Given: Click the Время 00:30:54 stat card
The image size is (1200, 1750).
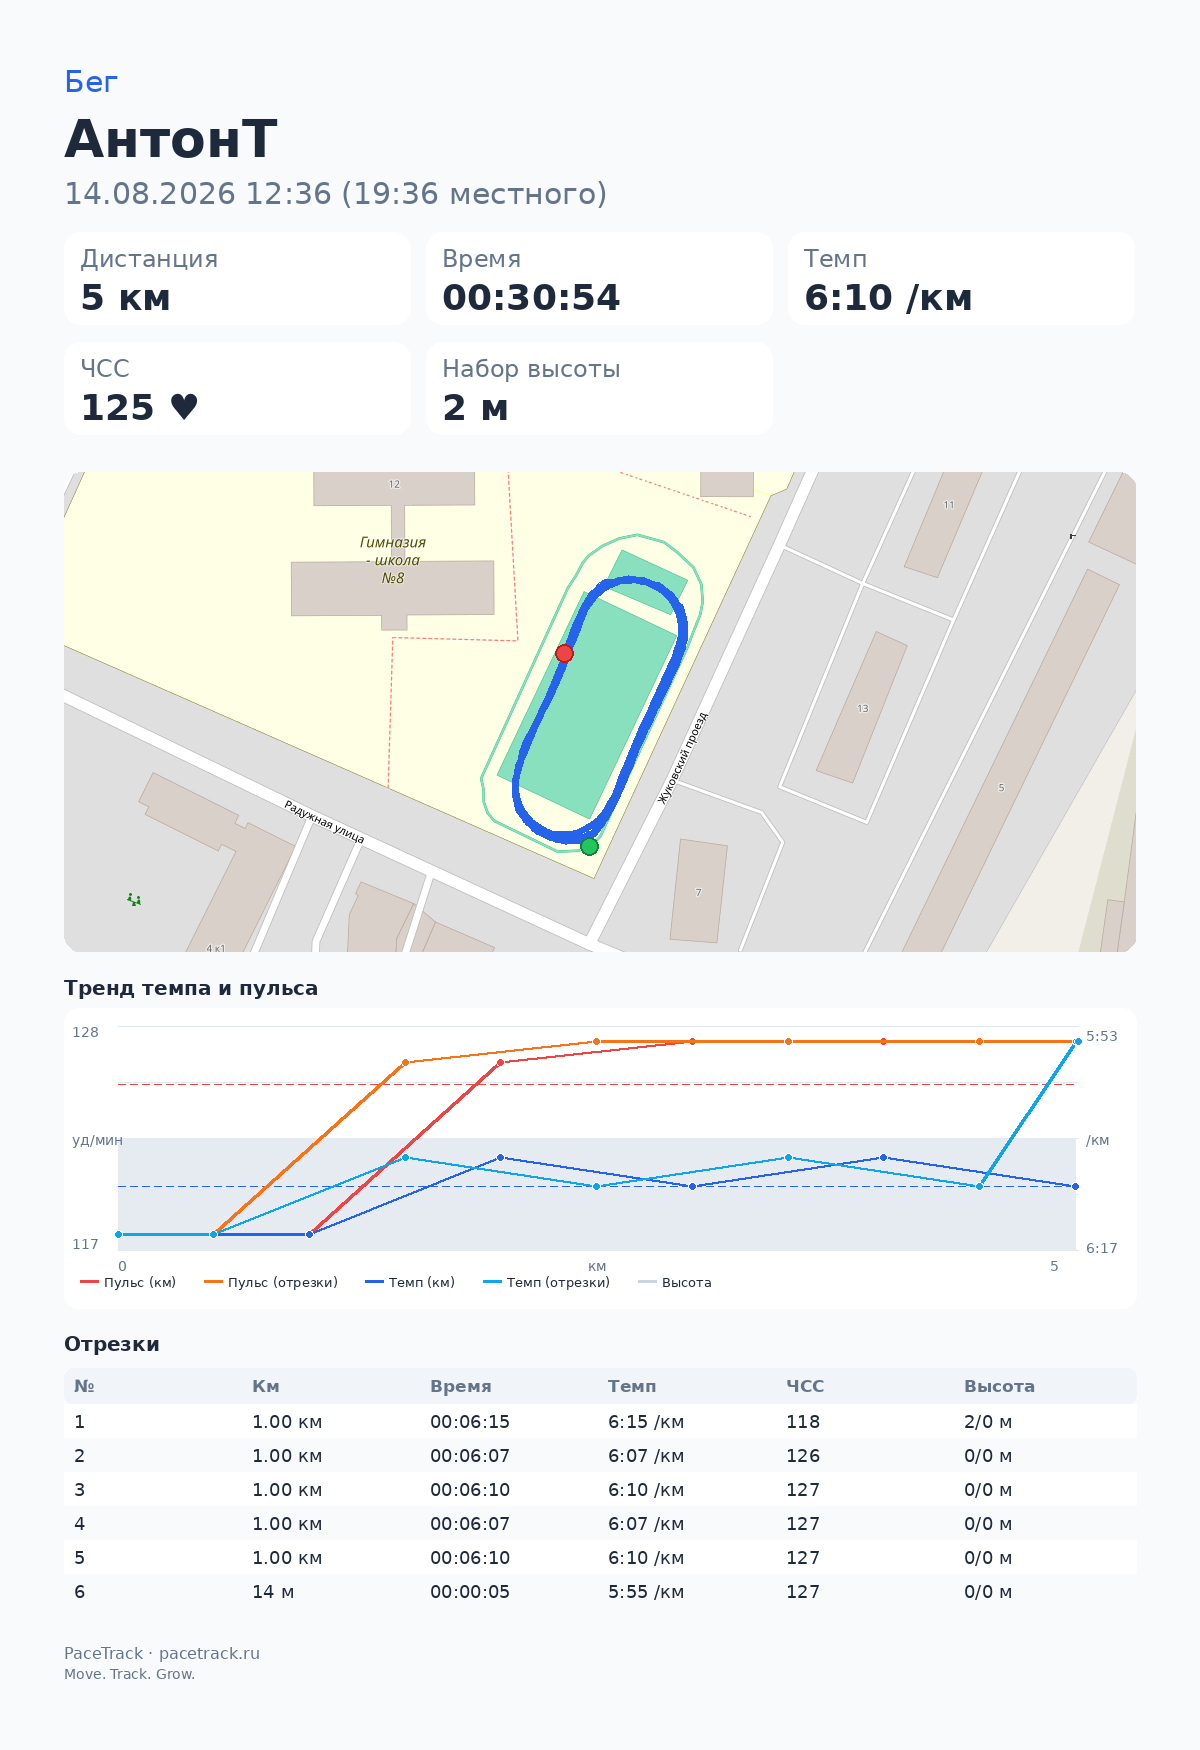Looking at the screenshot, I should (x=600, y=279).
